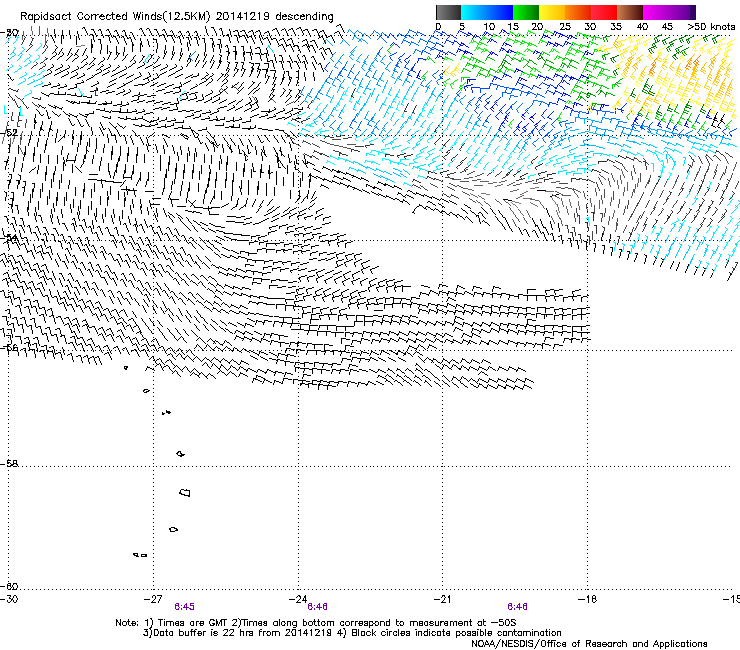Click the '6:46' time label beside the -24 label
Screen dimensions: 740x650
pyautogui.click(x=317, y=607)
